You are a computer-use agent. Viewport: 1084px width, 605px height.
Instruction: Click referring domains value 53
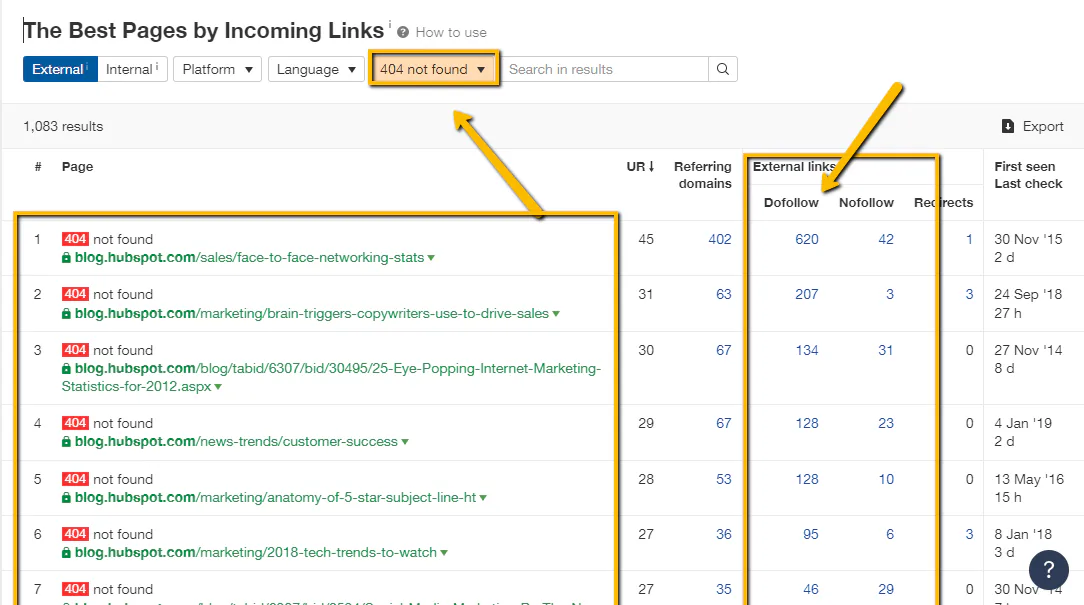coord(724,479)
